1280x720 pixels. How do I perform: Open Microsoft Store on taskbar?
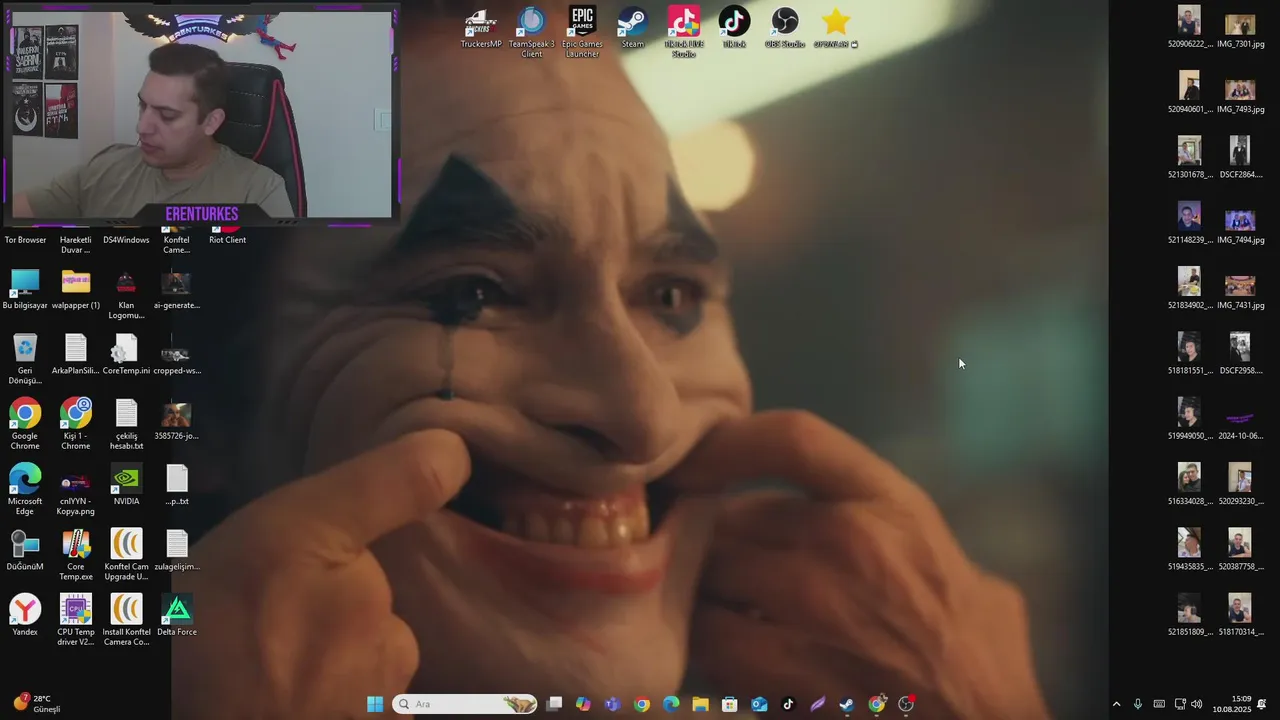coord(730,704)
